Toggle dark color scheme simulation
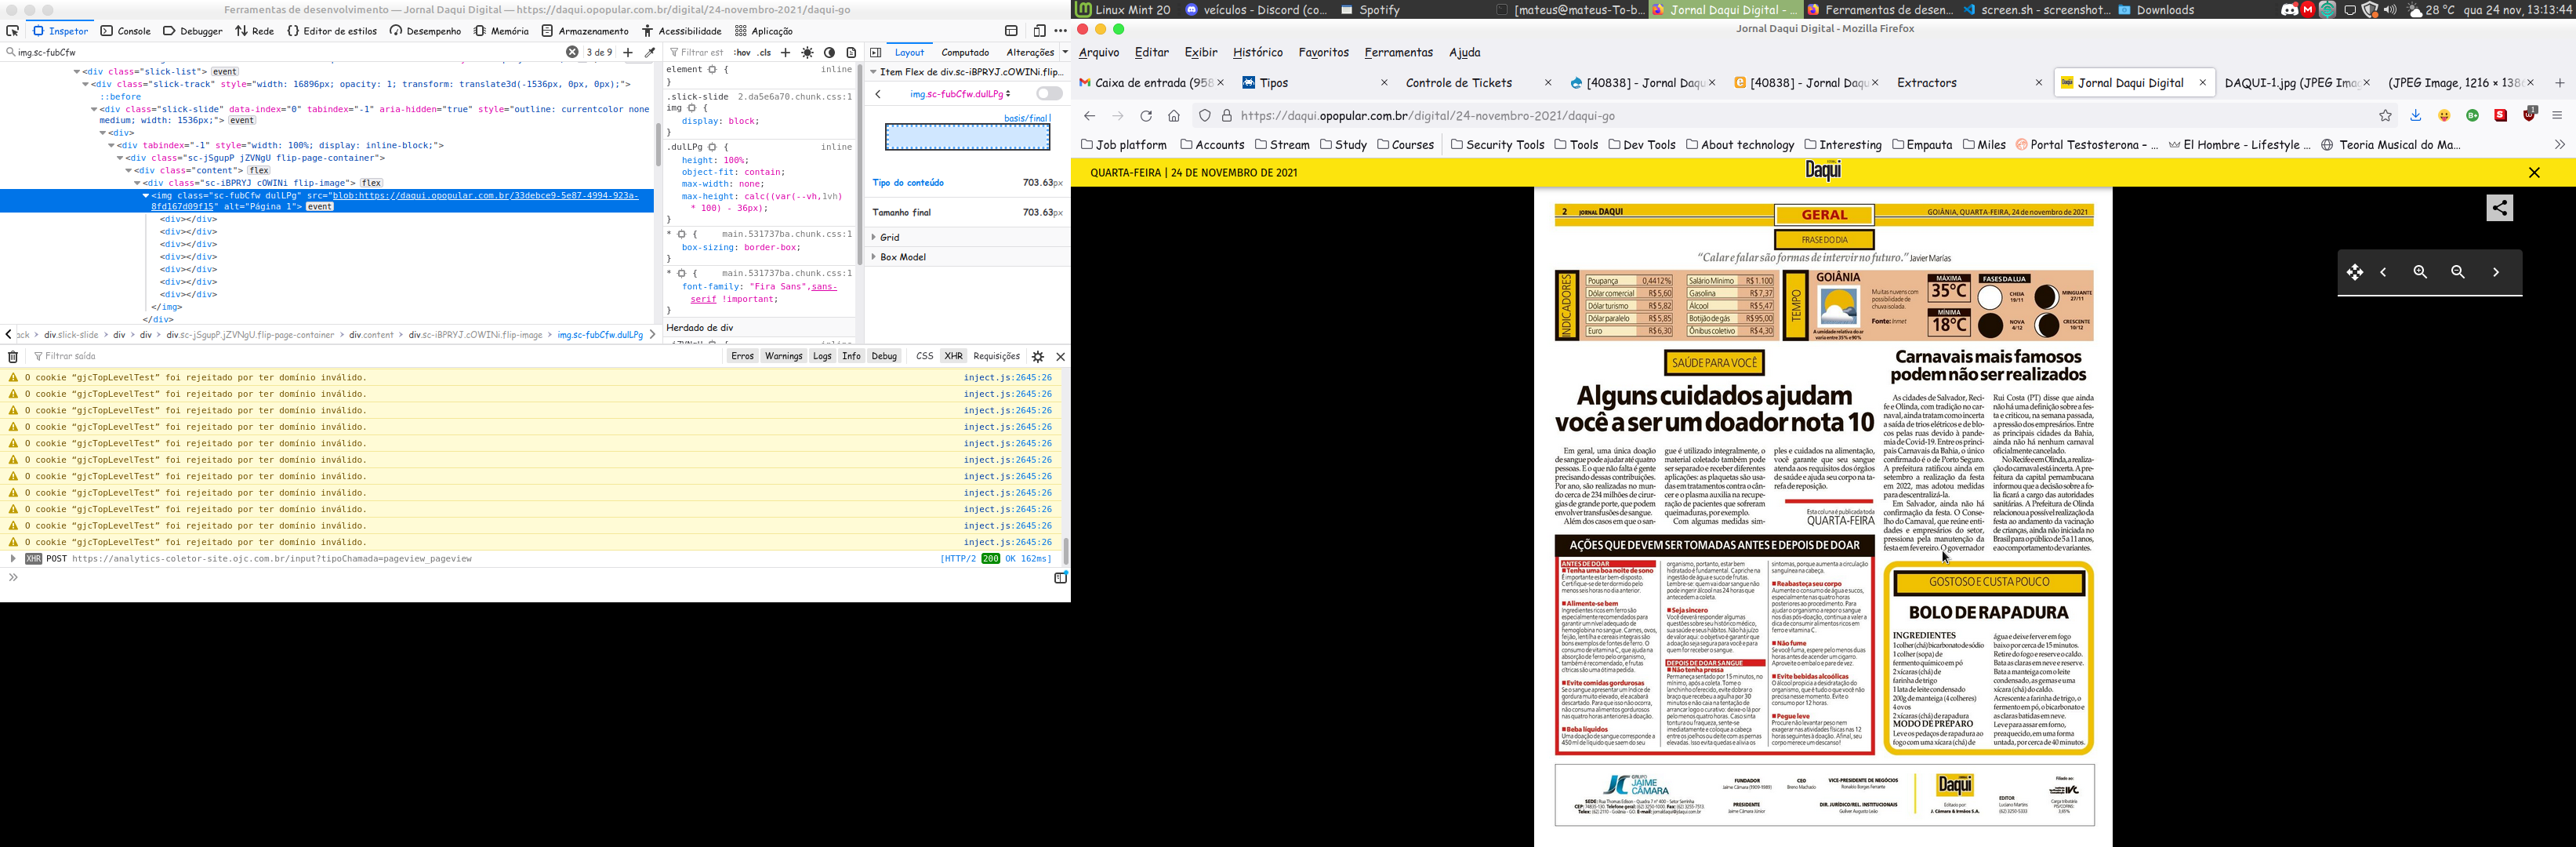The height and width of the screenshot is (847, 2576). 830,52
